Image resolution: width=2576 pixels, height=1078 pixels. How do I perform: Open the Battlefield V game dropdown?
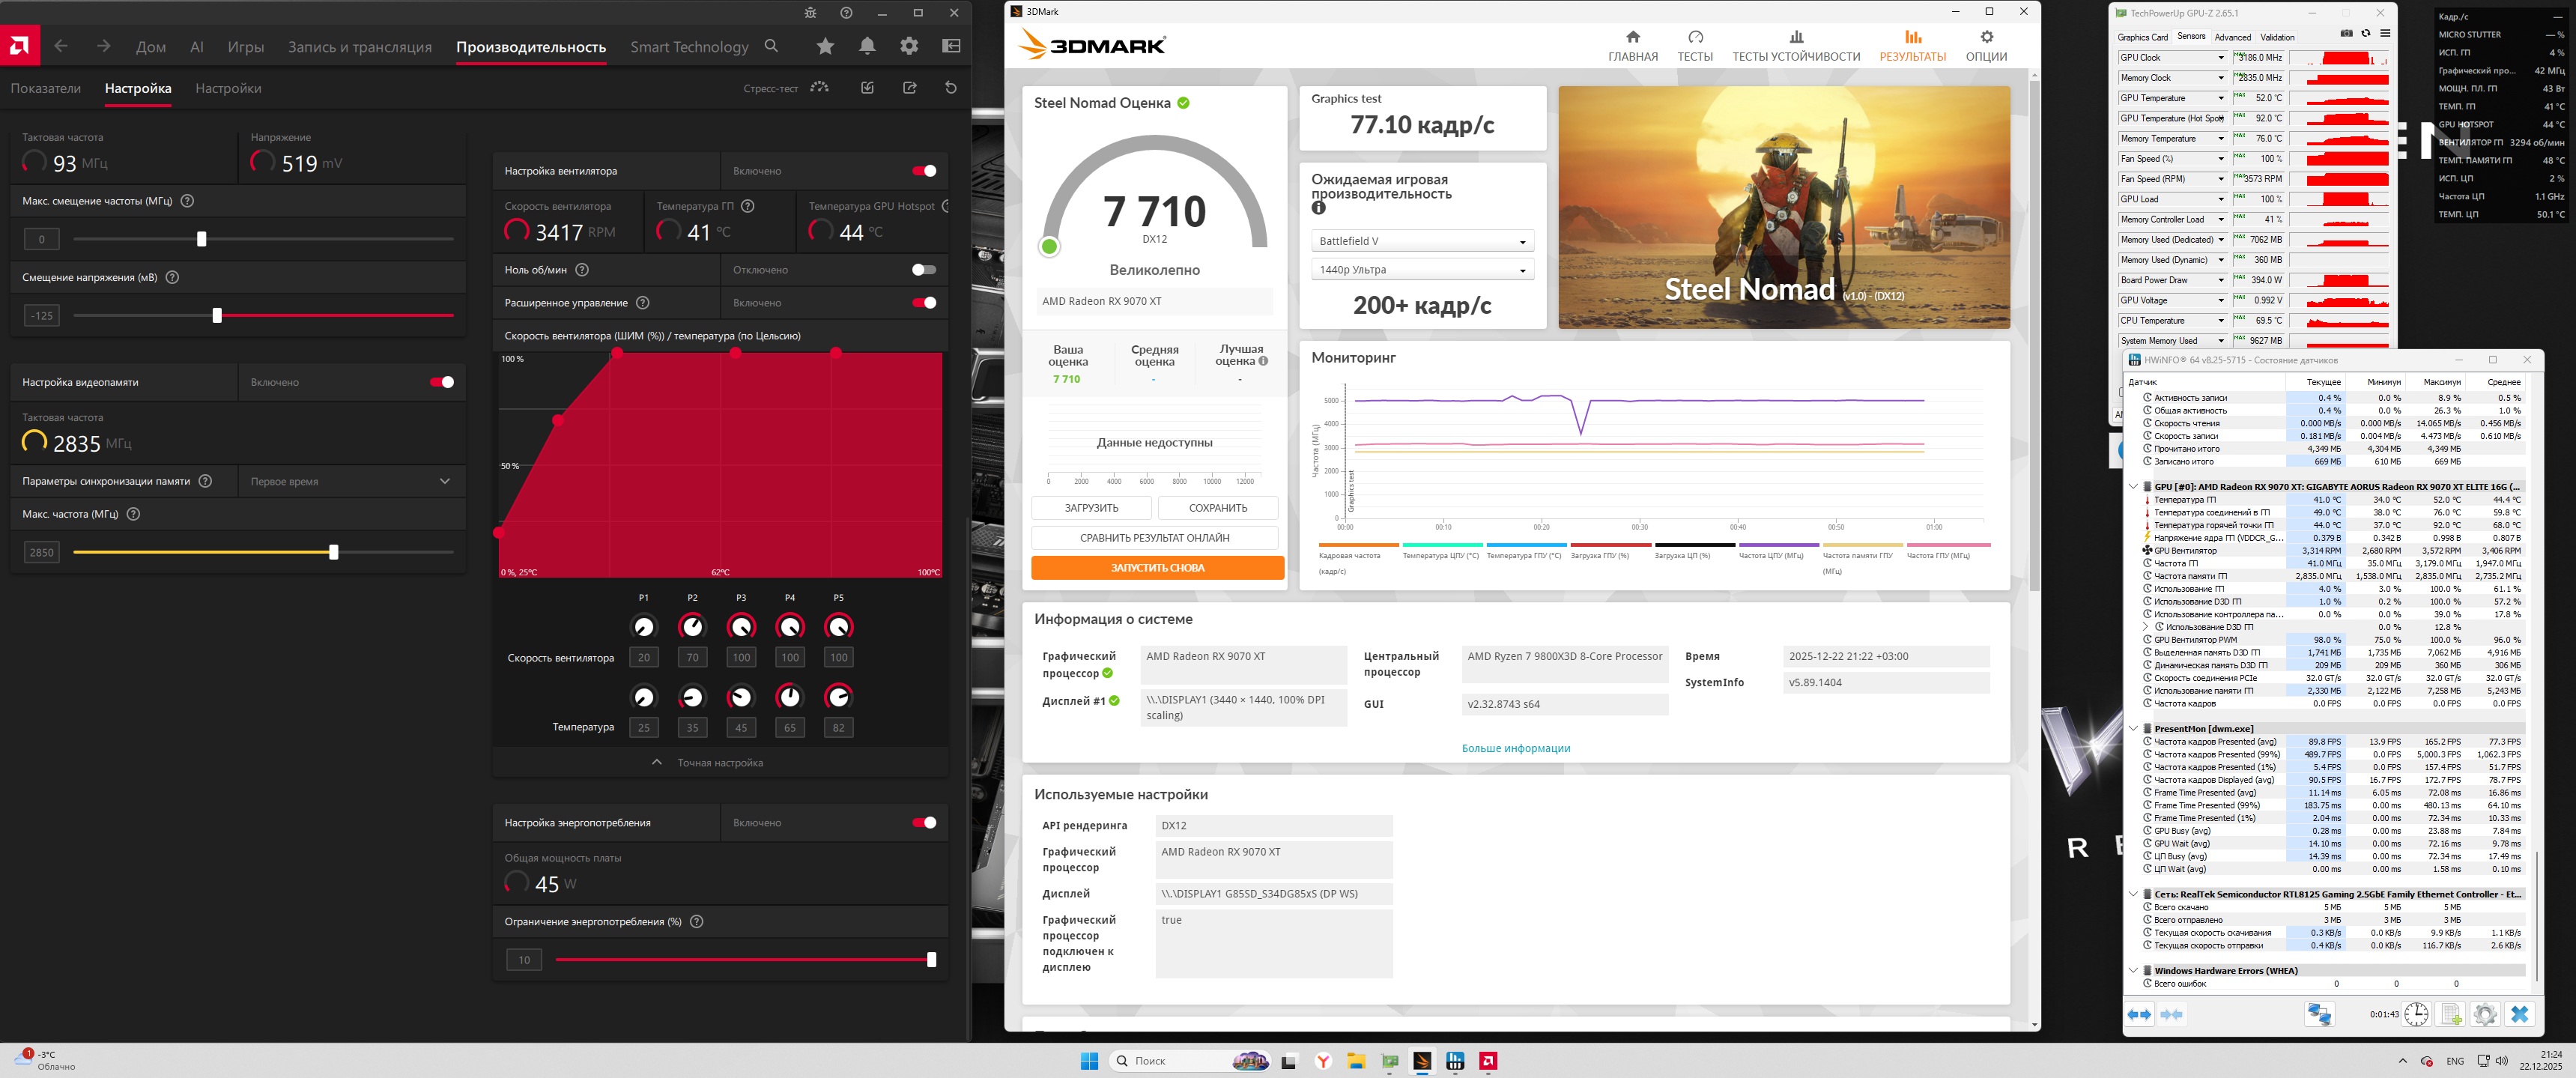tap(1422, 241)
